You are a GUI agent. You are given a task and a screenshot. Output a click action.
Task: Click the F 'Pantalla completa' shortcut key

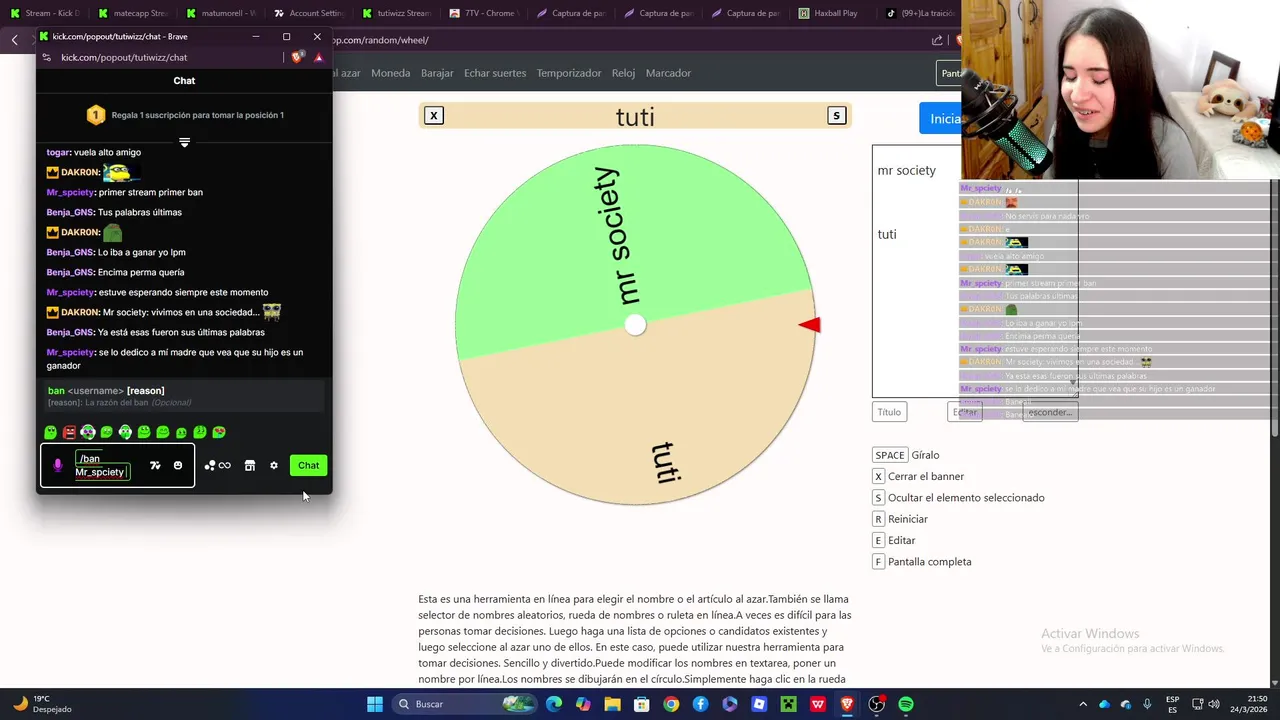(878, 562)
